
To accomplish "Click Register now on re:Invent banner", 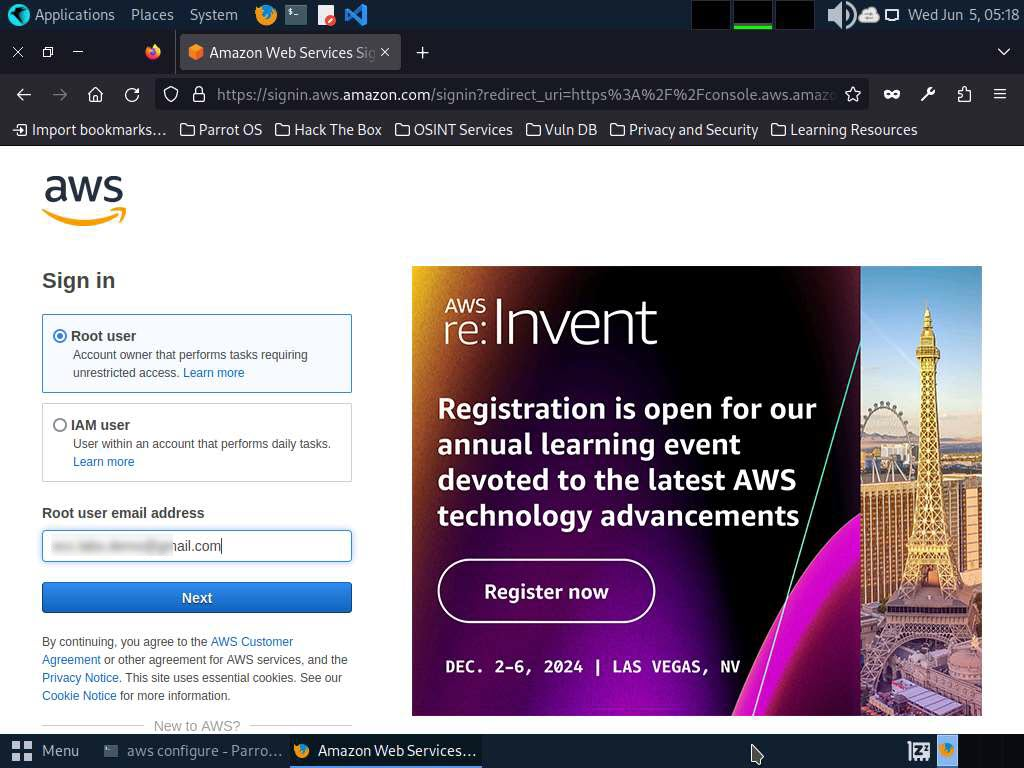I will pos(546,591).
